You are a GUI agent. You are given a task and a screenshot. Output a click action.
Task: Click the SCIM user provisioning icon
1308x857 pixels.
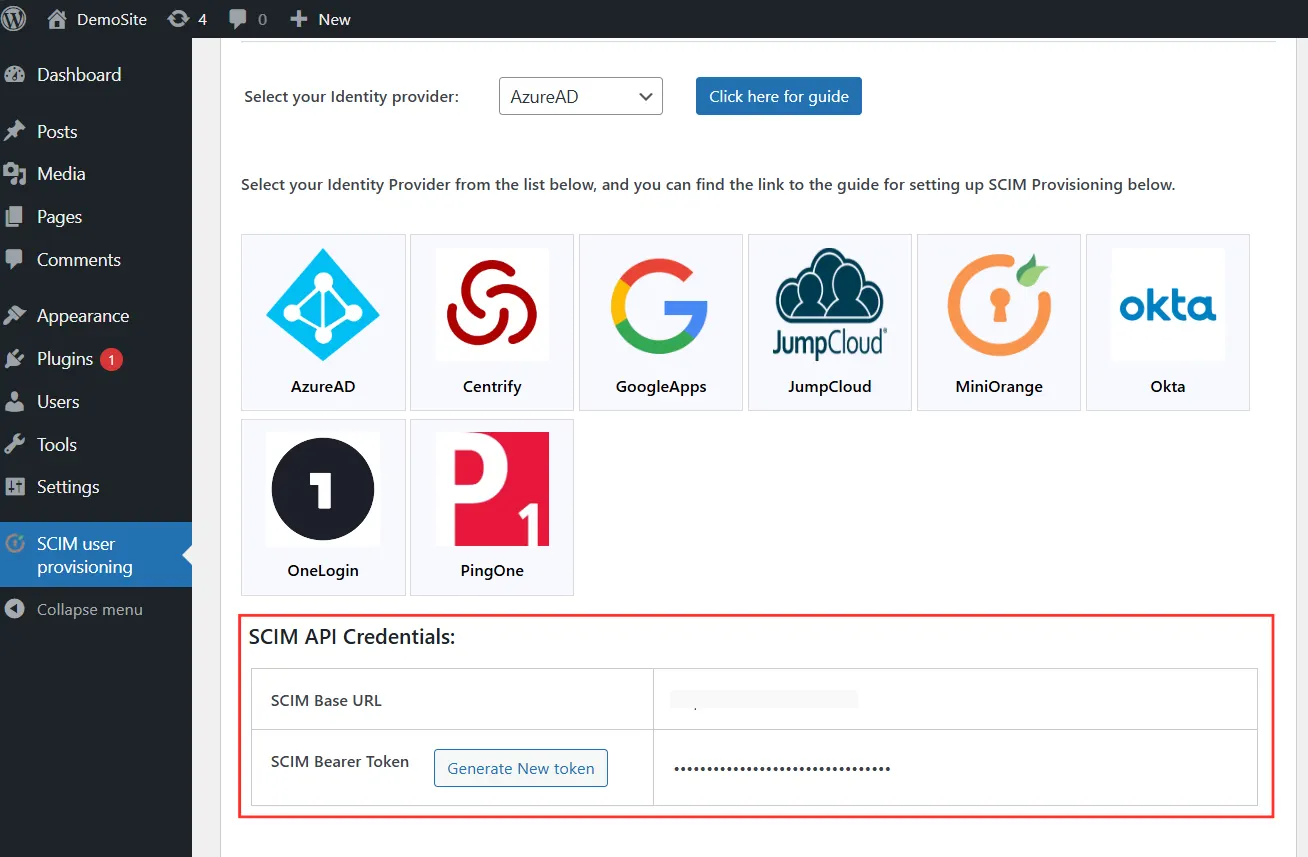pos(15,544)
